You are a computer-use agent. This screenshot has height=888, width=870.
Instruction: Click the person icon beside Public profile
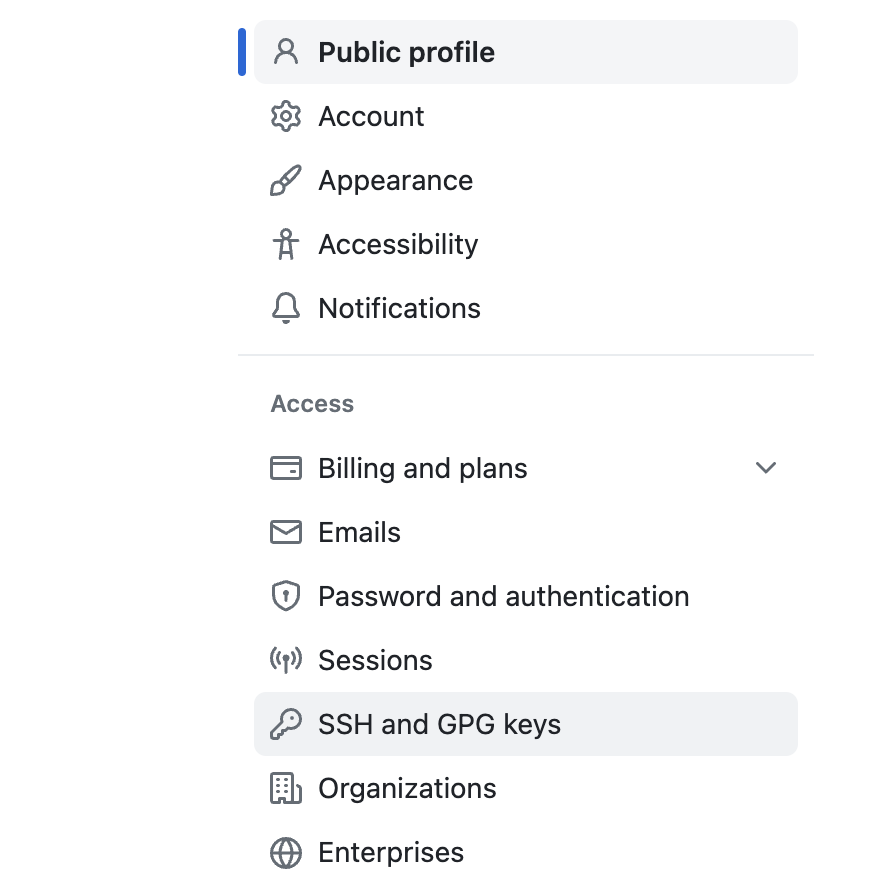click(x=286, y=52)
